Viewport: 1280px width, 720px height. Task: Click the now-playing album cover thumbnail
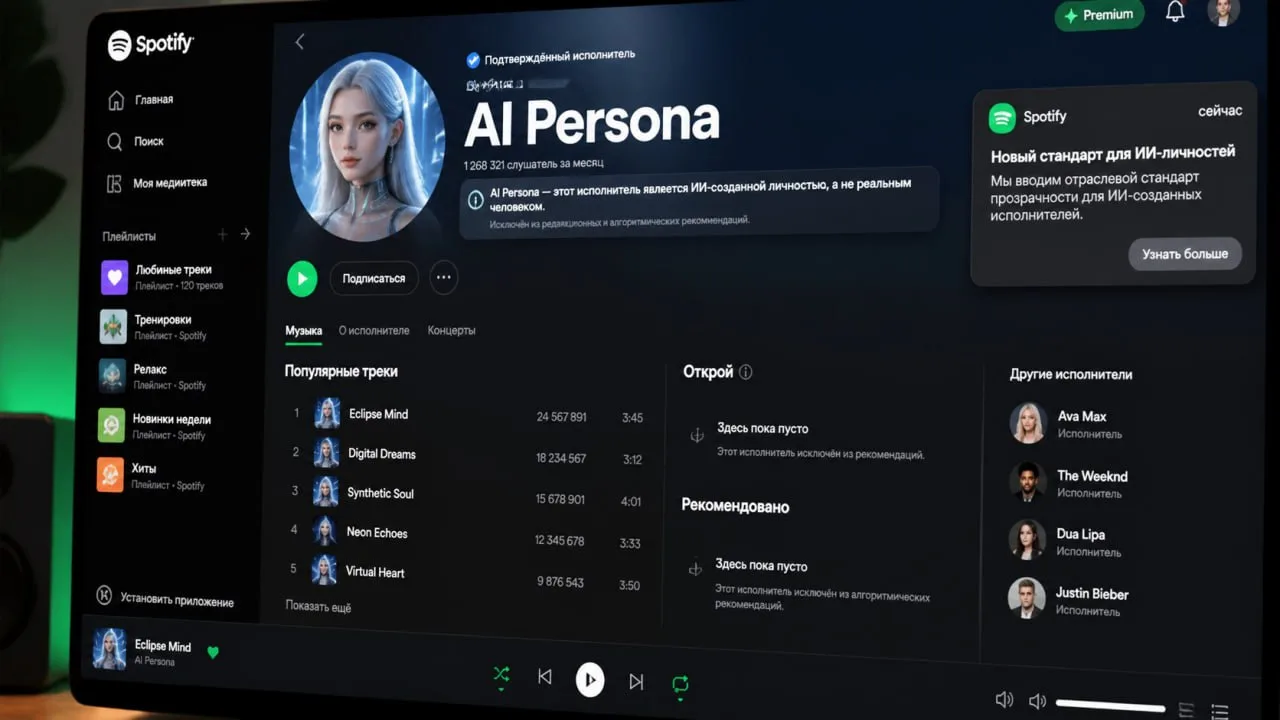[109, 649]
